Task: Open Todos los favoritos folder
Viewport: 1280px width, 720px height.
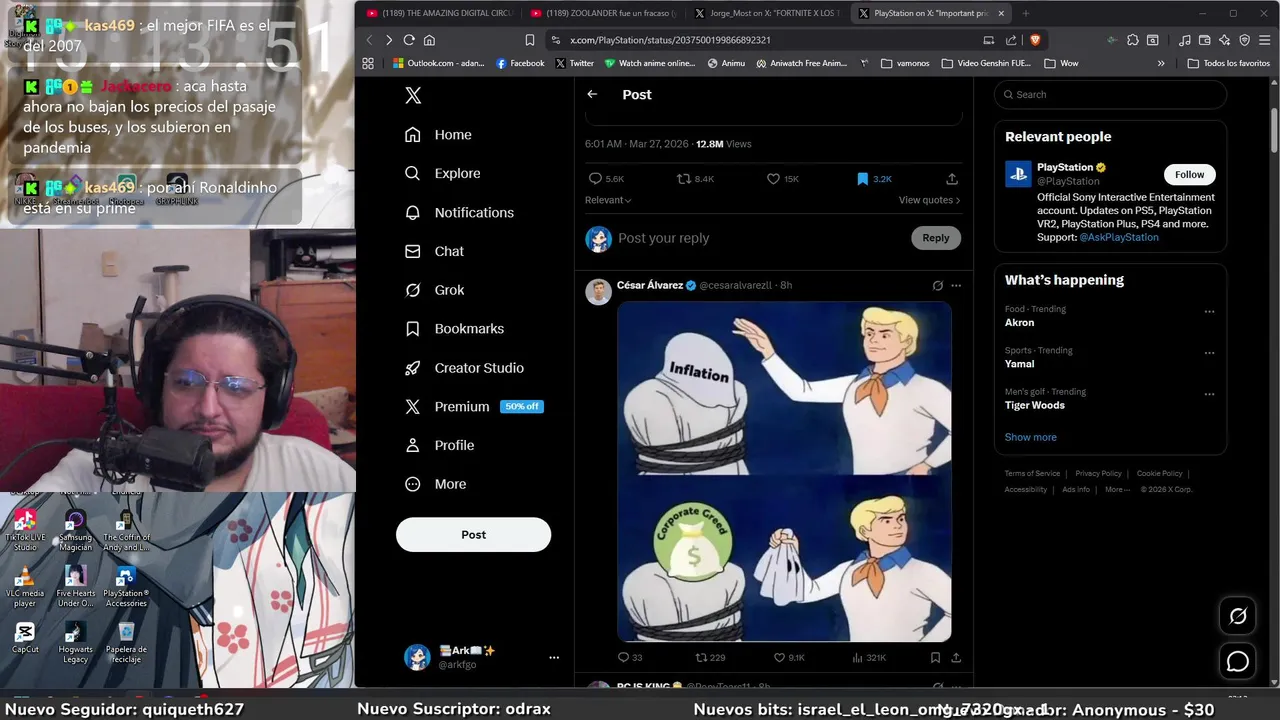Action: (1228, 63)
